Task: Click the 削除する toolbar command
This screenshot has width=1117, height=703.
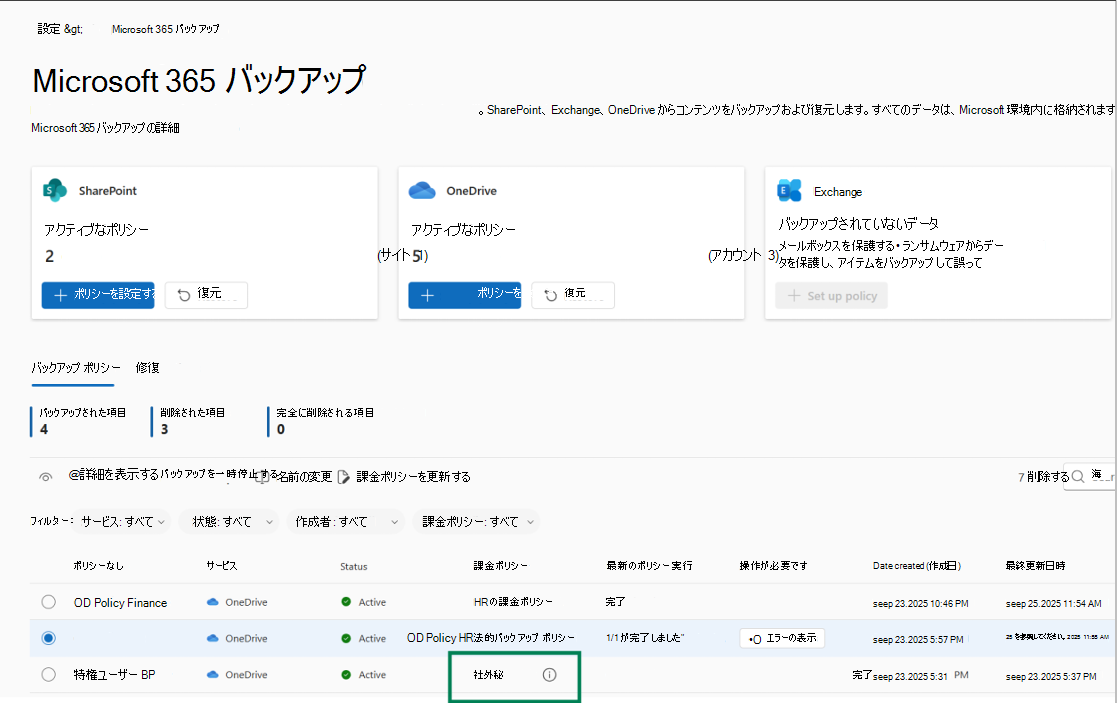Action: tap(1048, 477)
